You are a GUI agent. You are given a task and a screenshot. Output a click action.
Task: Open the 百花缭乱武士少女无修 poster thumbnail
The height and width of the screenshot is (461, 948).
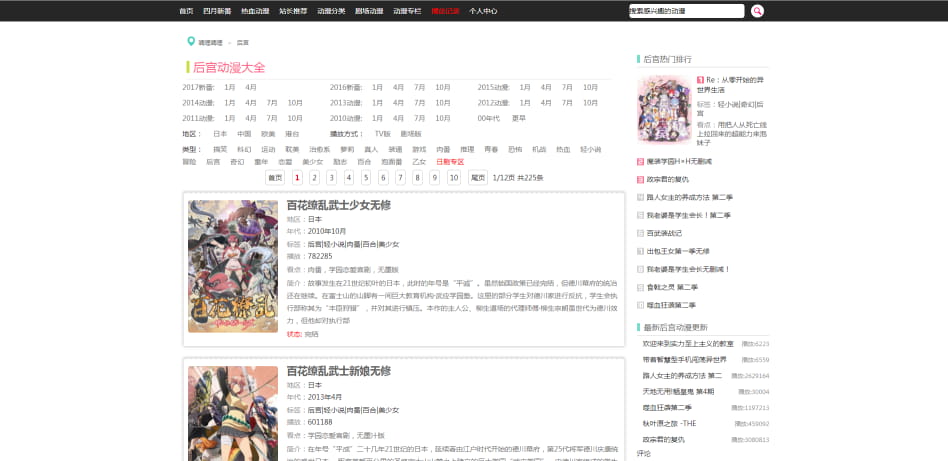tap(233, 266)
